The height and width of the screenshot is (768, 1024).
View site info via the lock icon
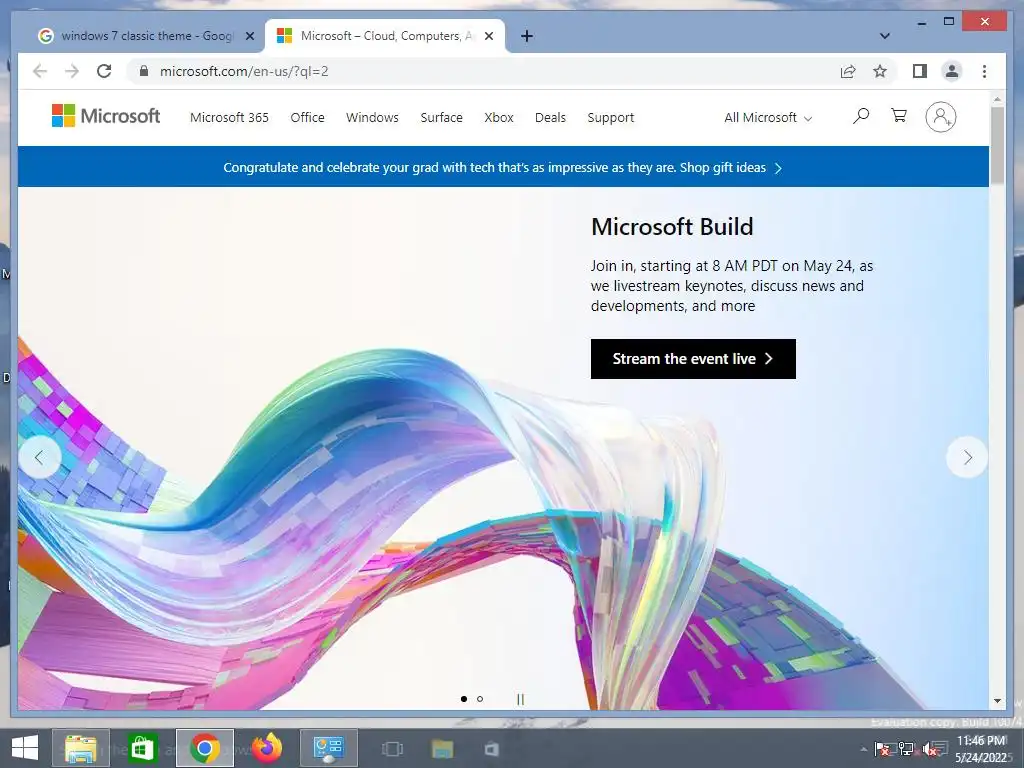144,71
